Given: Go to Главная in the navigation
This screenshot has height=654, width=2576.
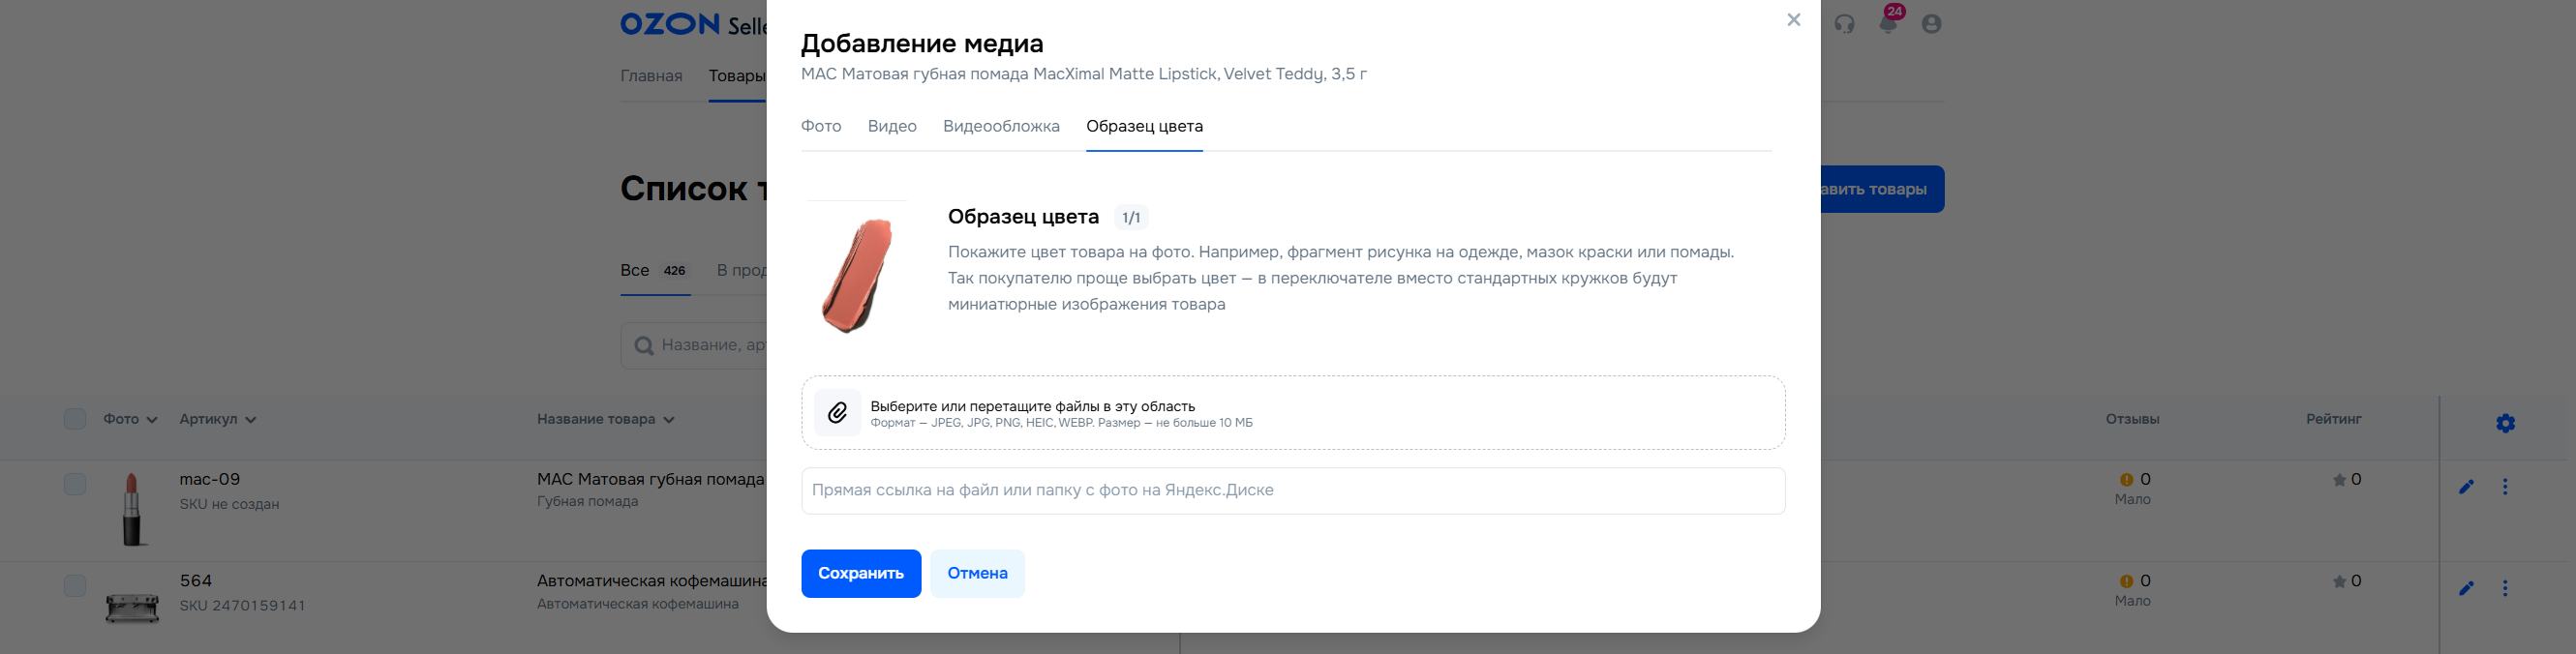Looking at the screenshot, I should [651, 76].
